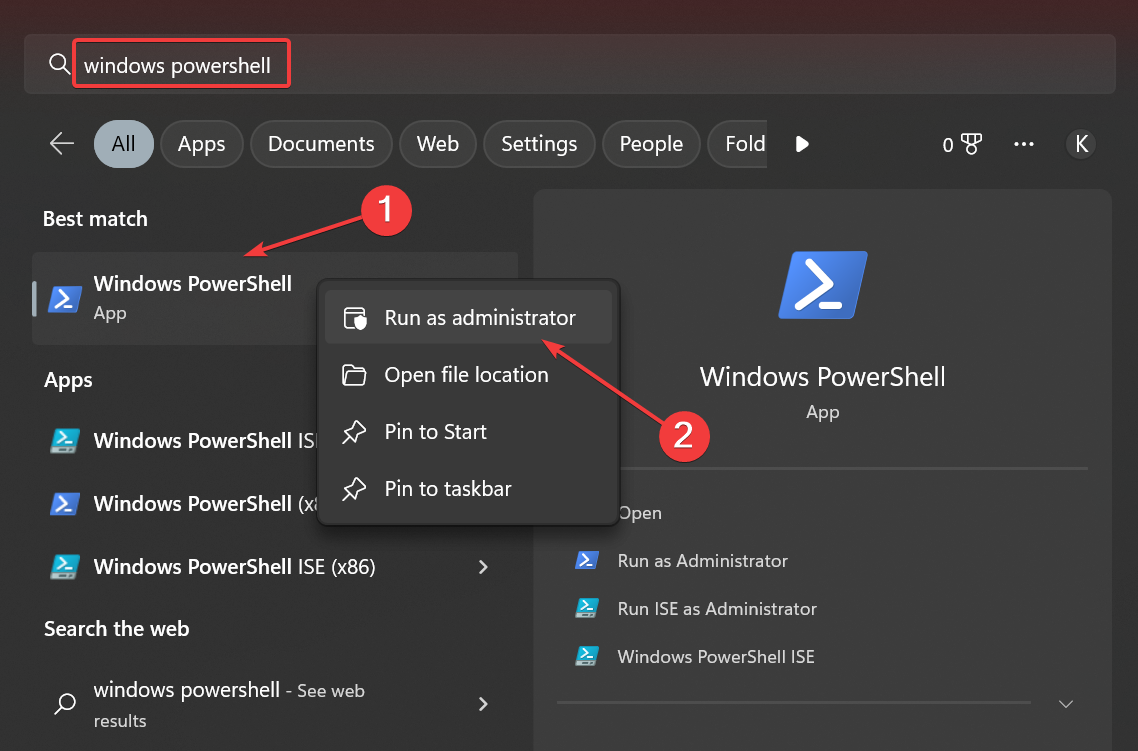
Task: Click the shield icon beside Run as administrator
Action: click(x=354, y=318)
